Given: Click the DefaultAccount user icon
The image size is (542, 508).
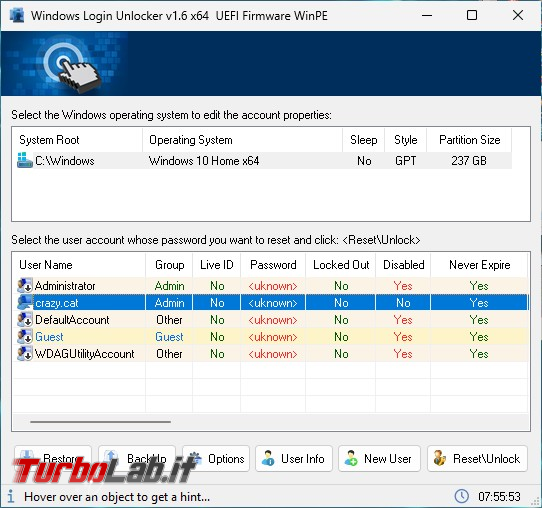Looking at the screenshot, I should [25, 320].
